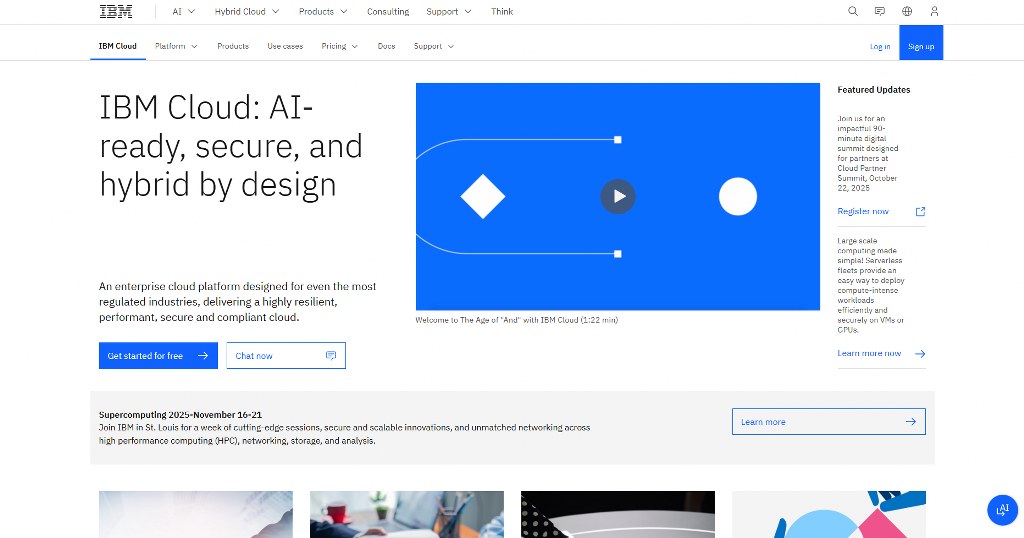Expand the IBM Cloud Support dropdown
The height and width of the screenshot is (538, 1024).
pyautogui.click(x=434, y=46)
